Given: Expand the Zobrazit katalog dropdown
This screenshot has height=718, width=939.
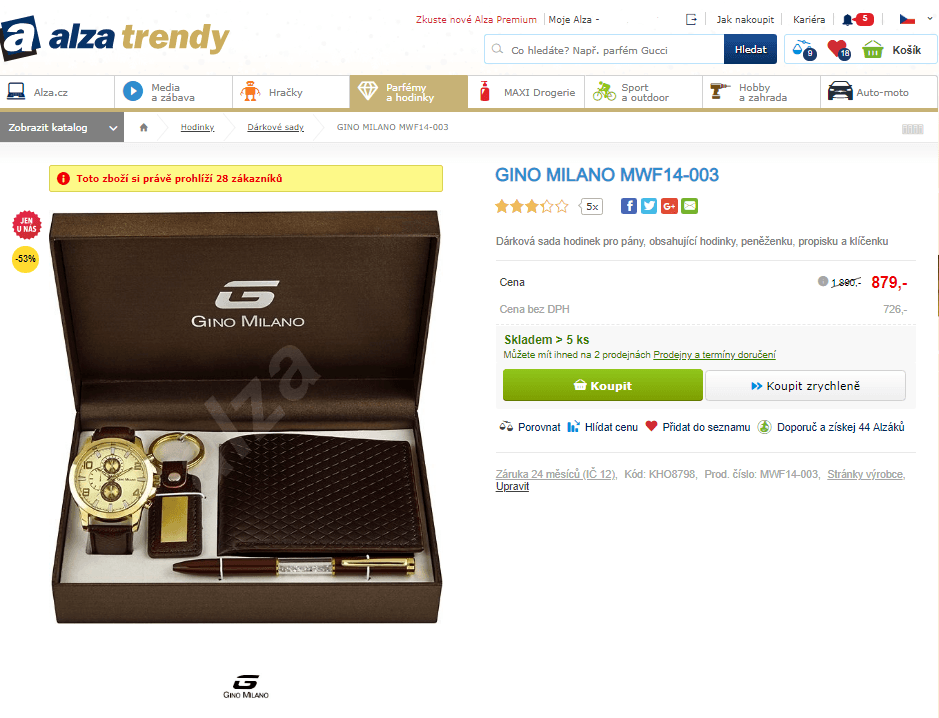Looking at the screenshot, I should 62,128.
